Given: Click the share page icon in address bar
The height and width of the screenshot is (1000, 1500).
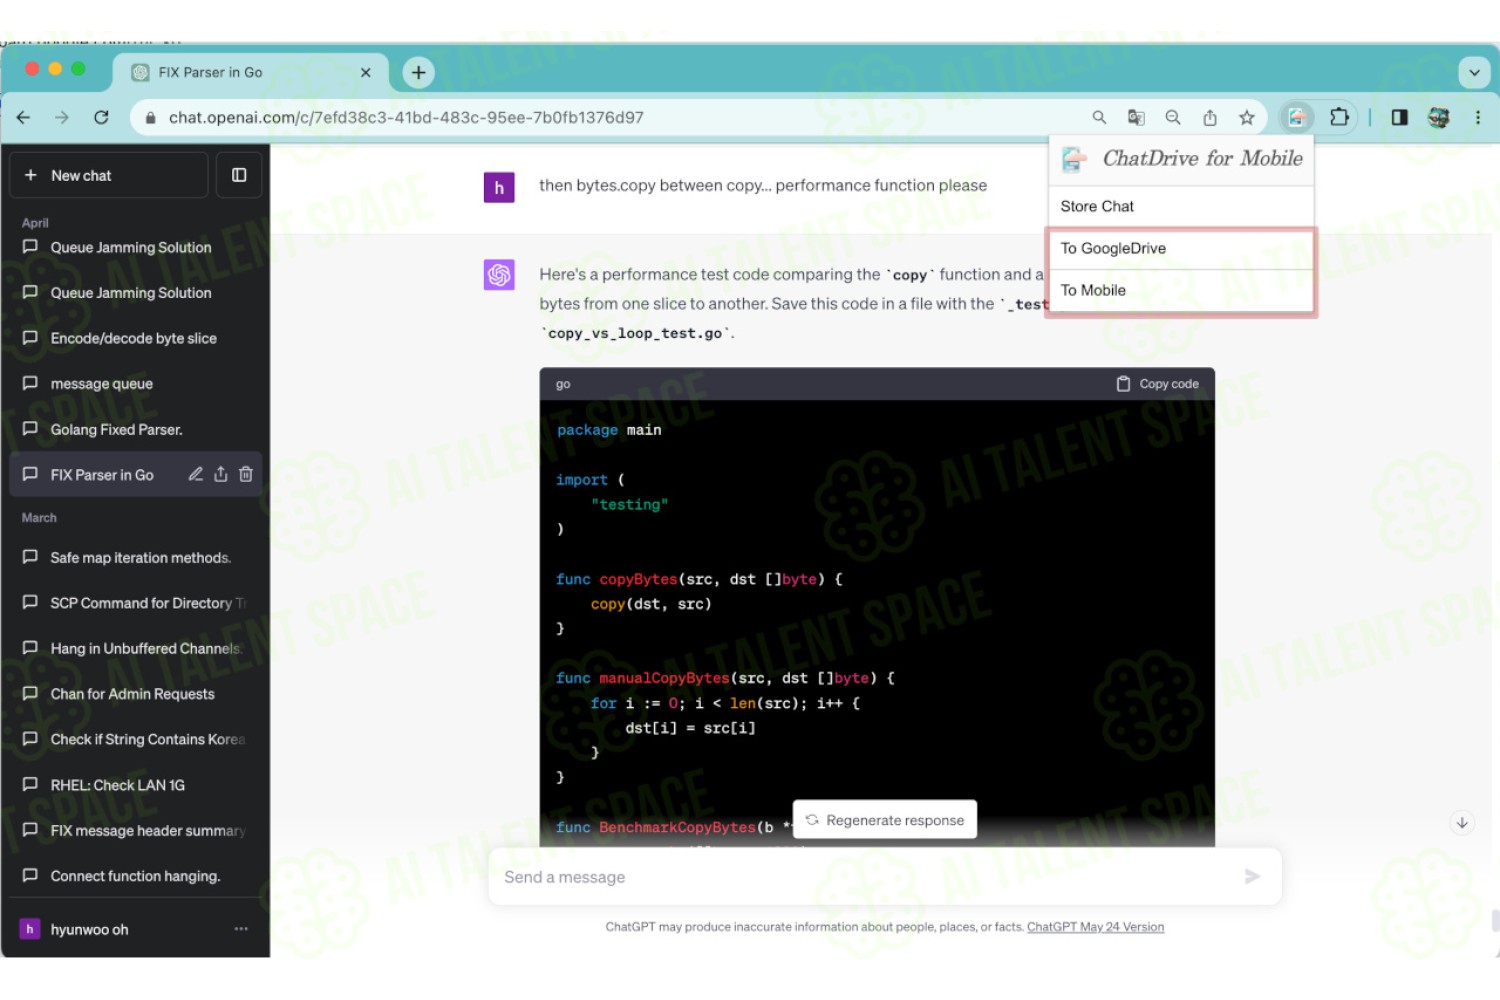Looking at the screenshot, I should 1210,117.
